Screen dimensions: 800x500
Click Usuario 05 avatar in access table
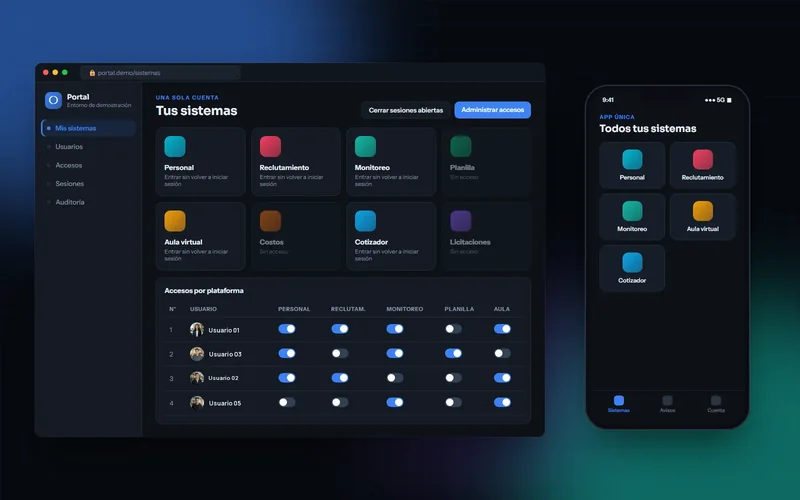pyautogui.click(x=197, y=403)
